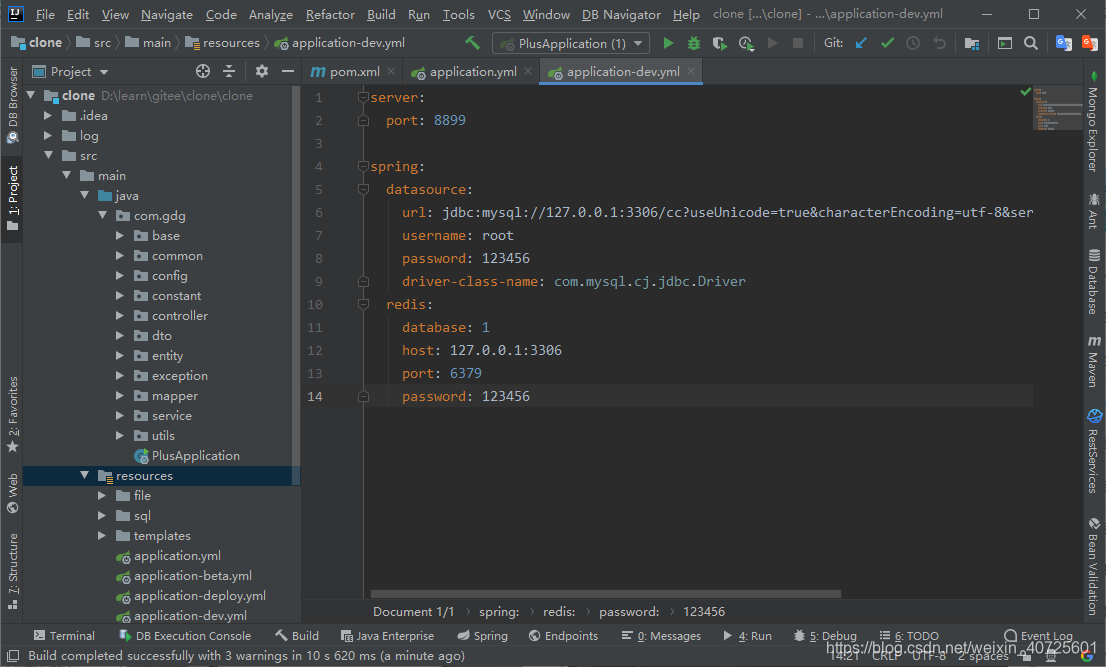The width and height of the screenshot is (1106, 667).
Task: Click the editor horizontal scrollbar
Action: pos(605,594)
